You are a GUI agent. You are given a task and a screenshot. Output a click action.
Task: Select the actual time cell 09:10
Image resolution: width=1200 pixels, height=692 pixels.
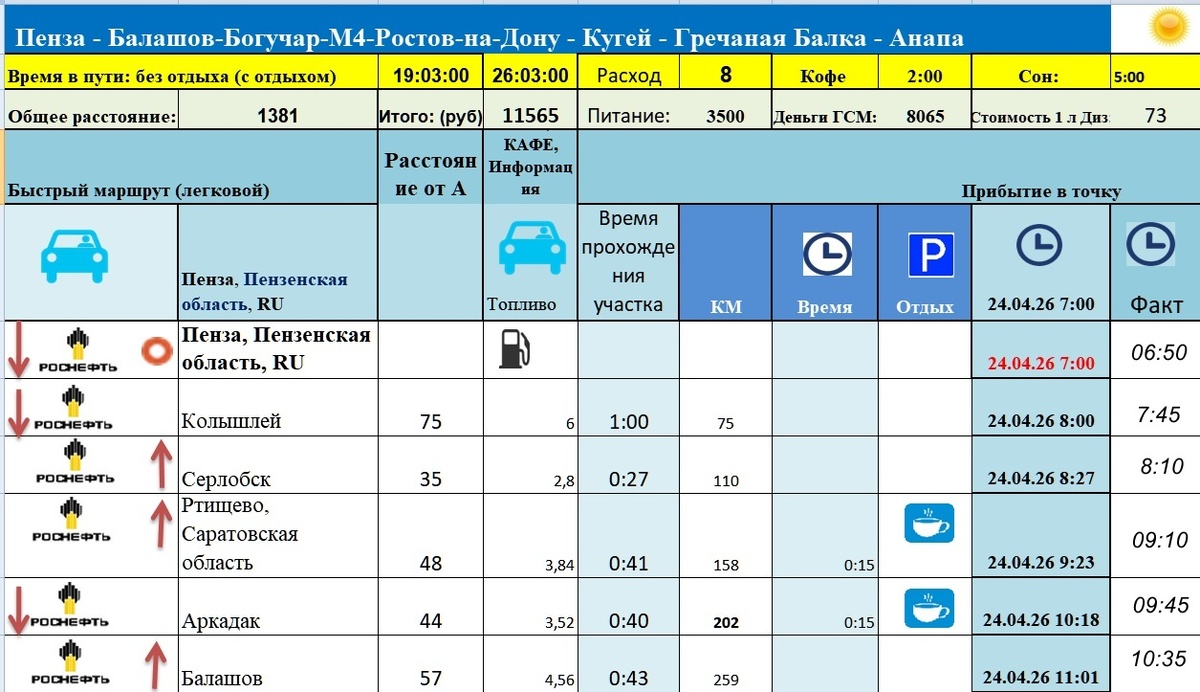coord(1154,535)
